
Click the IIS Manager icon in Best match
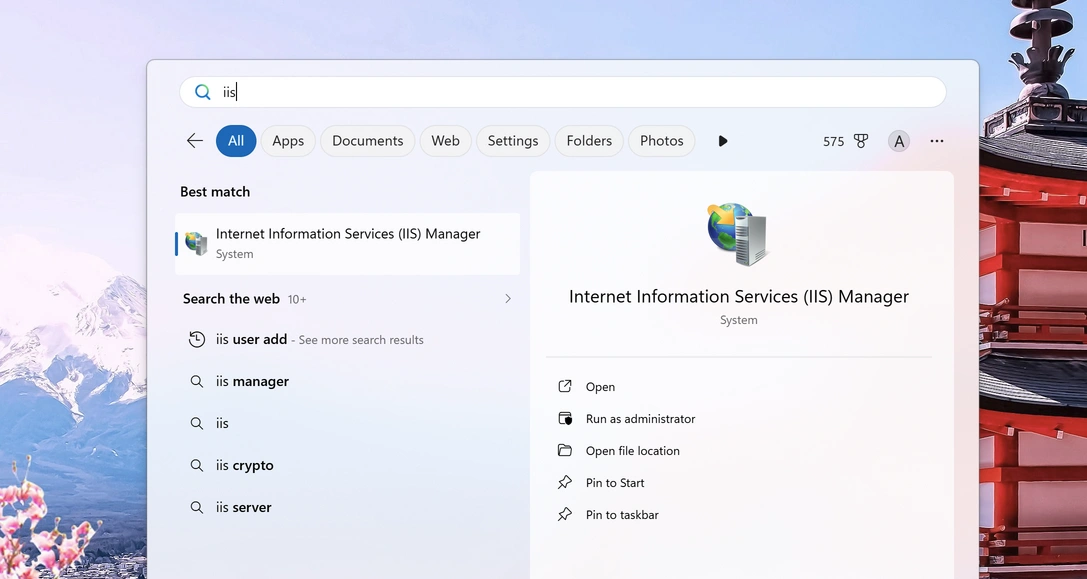coord(196,243)
